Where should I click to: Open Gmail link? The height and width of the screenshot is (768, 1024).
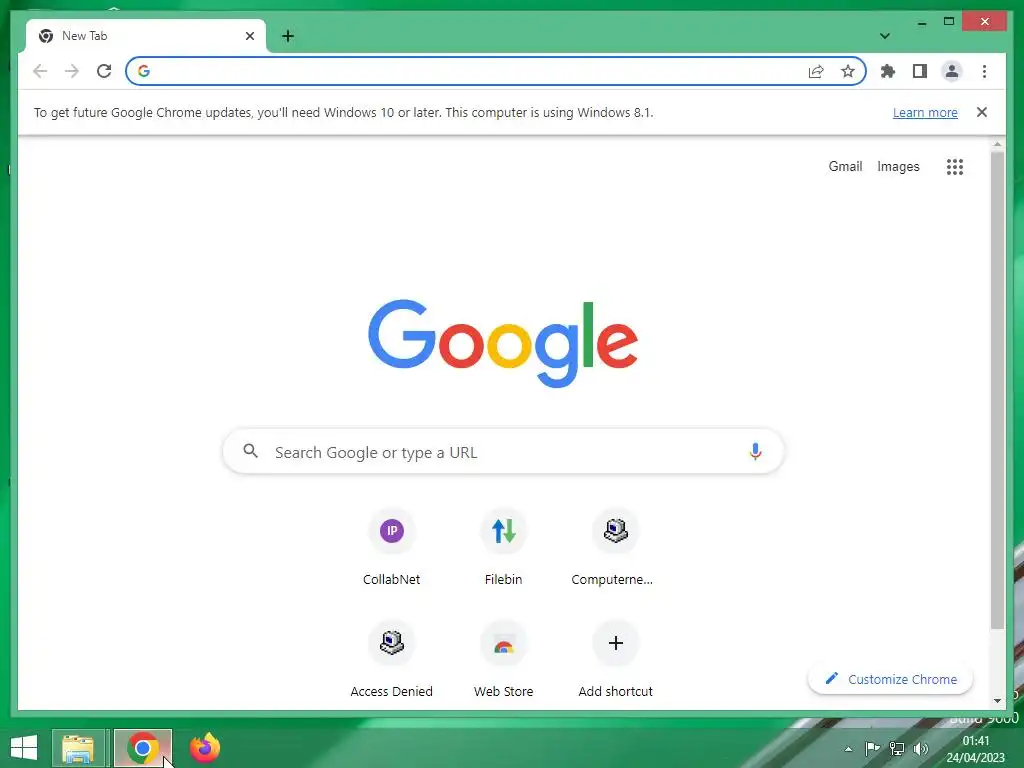[x=845, y=167]
